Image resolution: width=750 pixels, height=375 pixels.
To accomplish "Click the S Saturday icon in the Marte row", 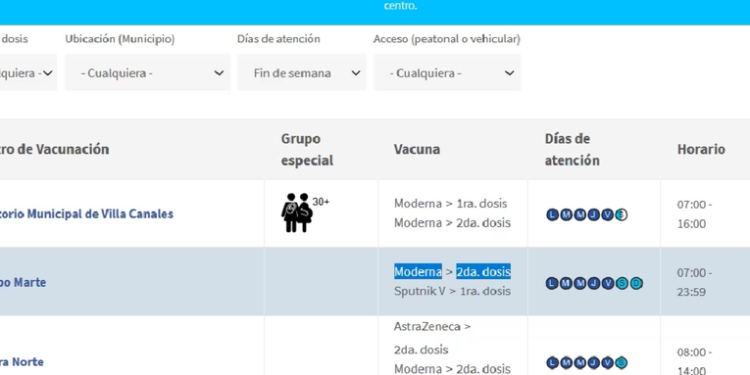I will (x=622, y=284).
